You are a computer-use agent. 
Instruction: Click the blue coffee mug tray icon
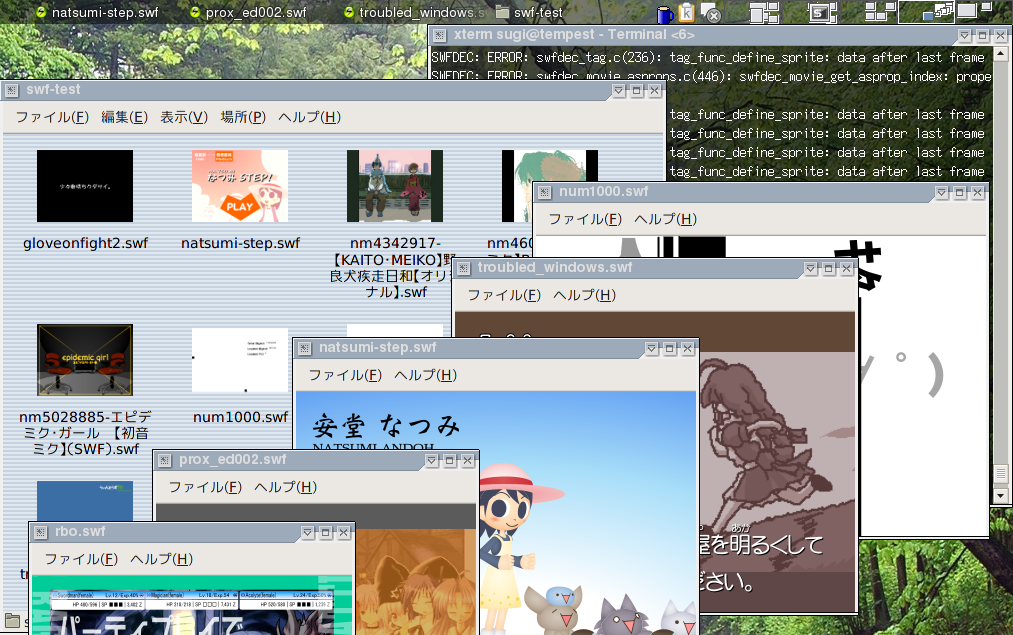pyautogui.click(x=665, y=13)
